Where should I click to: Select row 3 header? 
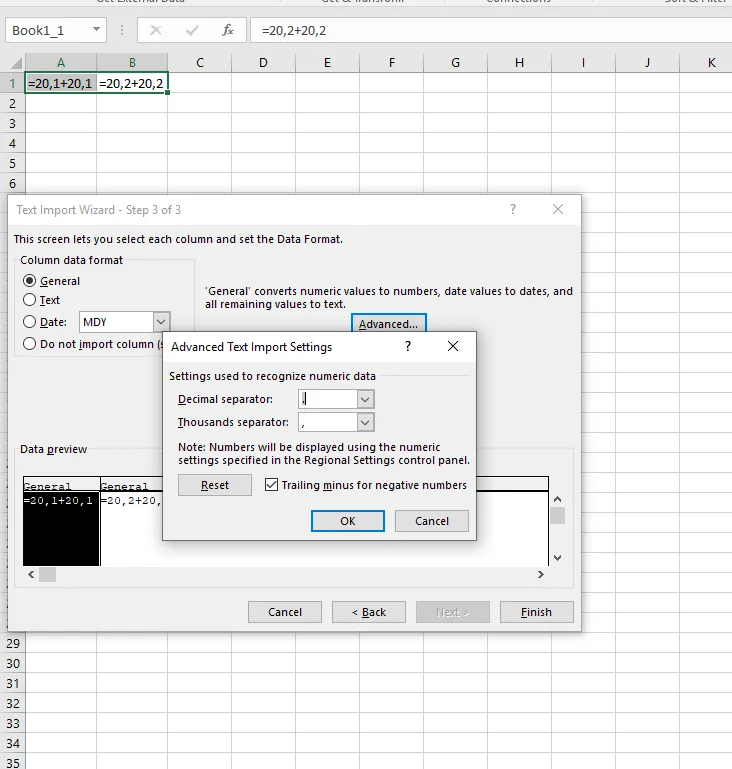pyautogui.click(x=13, y=124)
